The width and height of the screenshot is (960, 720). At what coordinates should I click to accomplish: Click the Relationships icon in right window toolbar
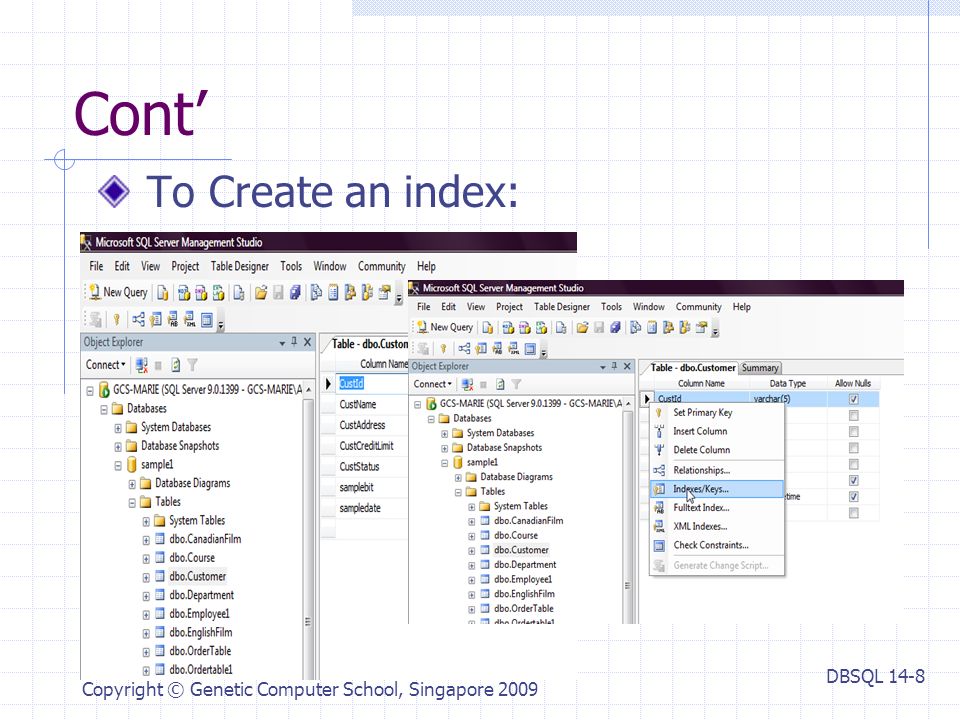(x=465, y=349)
